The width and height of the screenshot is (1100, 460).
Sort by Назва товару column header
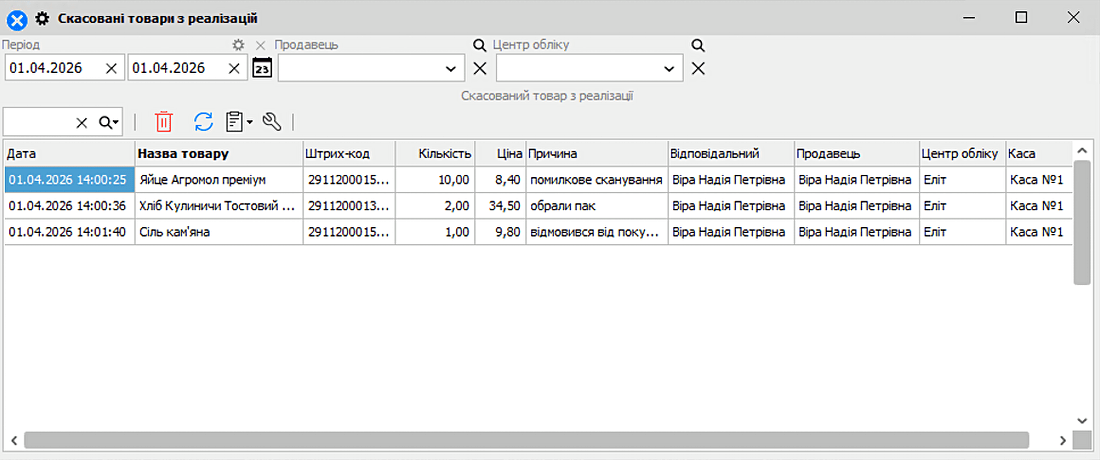(x=218, y=153)
